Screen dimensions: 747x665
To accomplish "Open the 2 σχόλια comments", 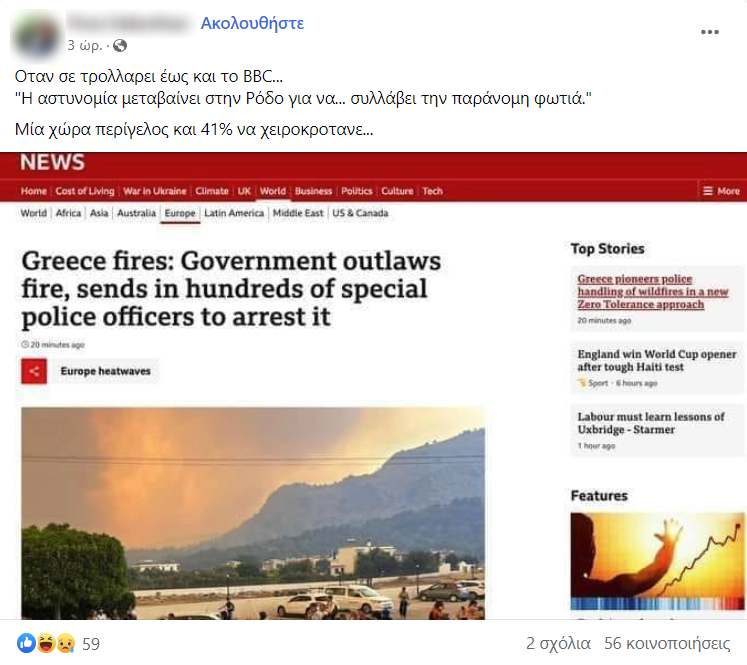I will click(558, 644).
